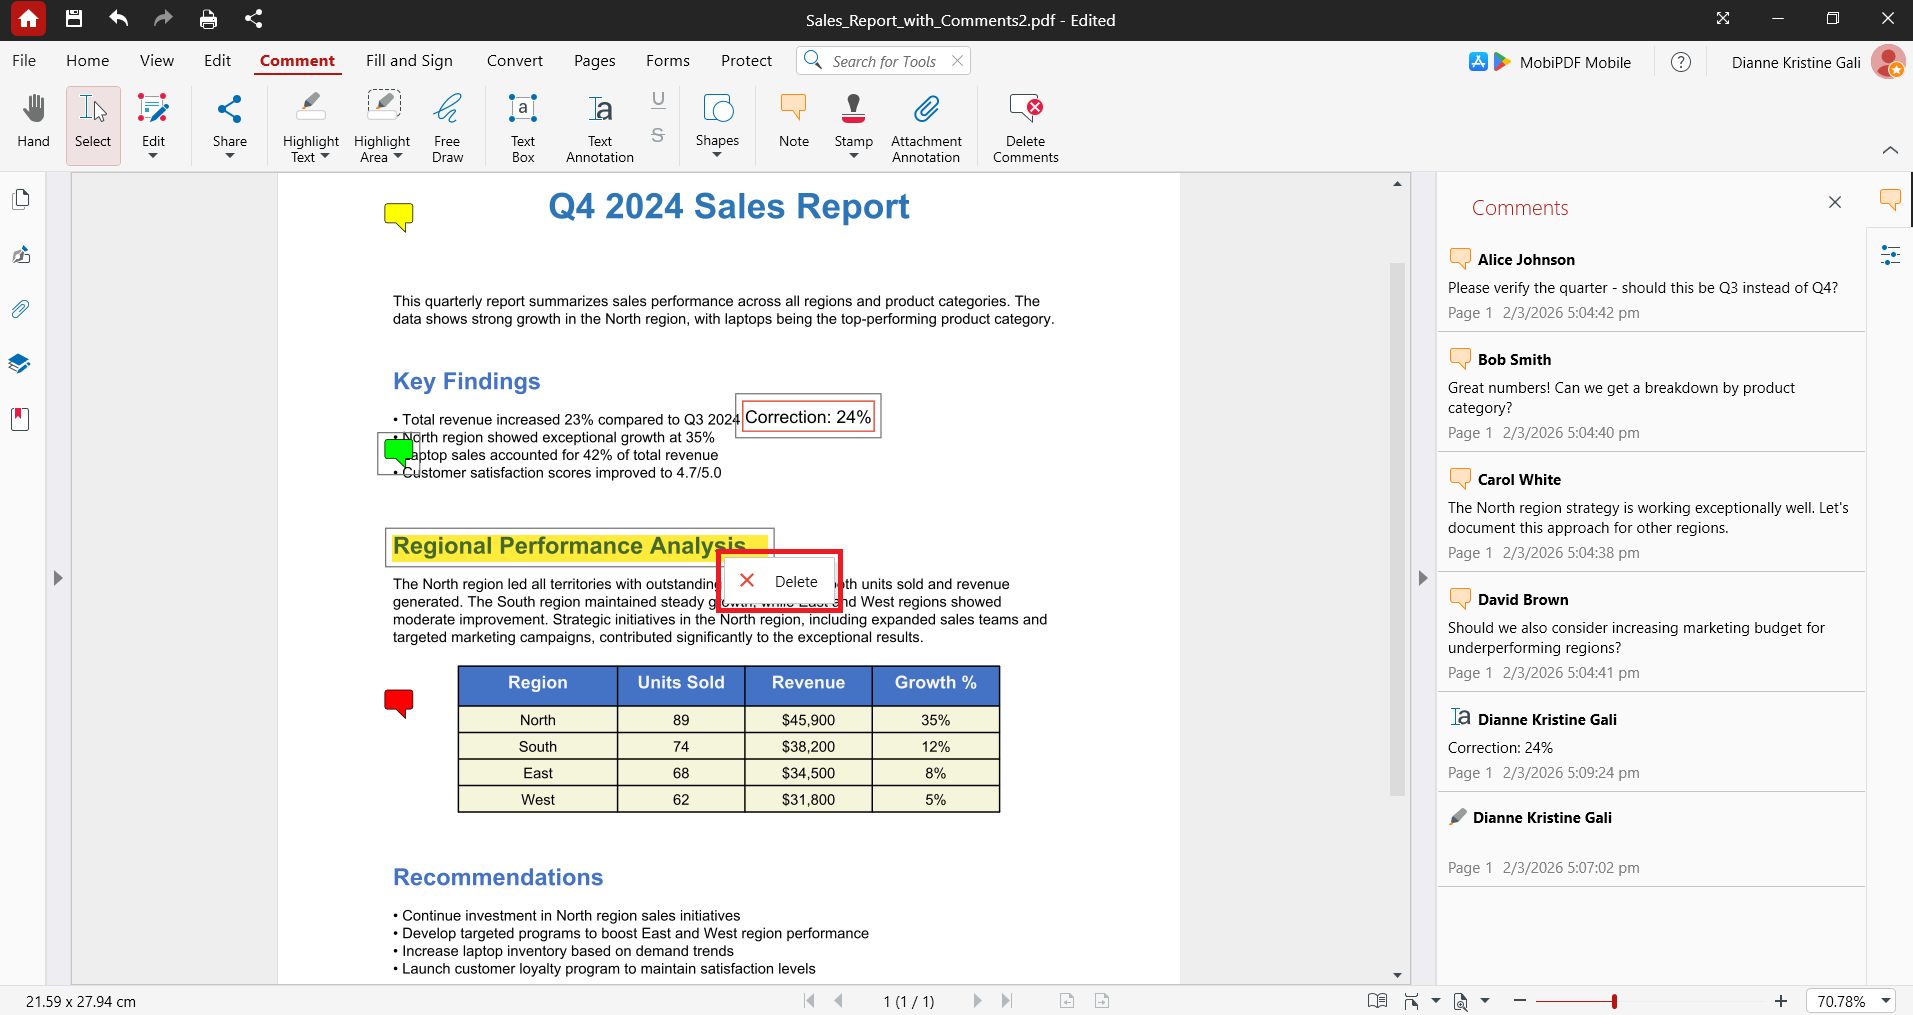1913x1015 pixels.
Task: Click the red sticky note on page
Action: pos(399,703)
